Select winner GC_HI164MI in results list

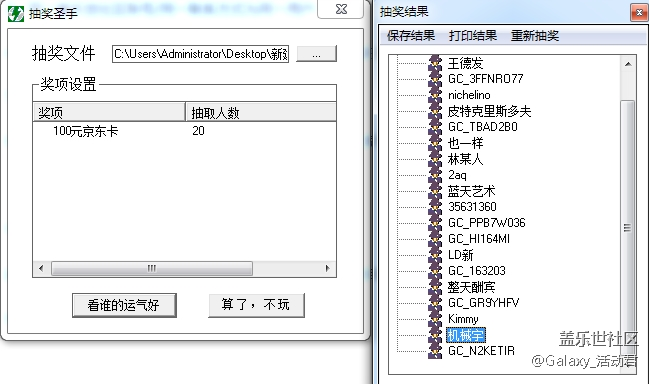pos(479,239)
